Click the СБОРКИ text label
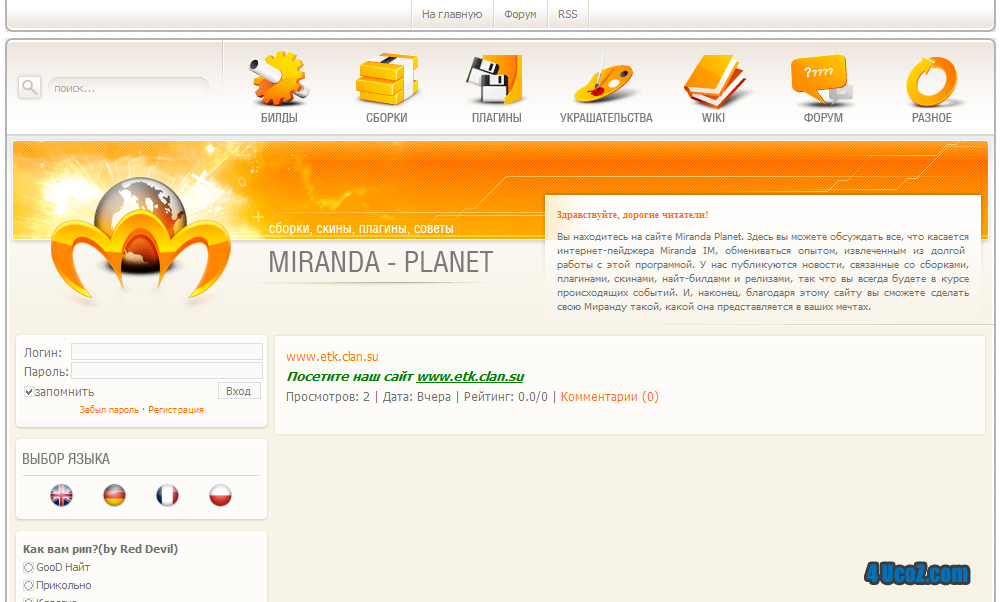Screen dimensions: 1002x602 pyautogui.click(x=387, y=118)
